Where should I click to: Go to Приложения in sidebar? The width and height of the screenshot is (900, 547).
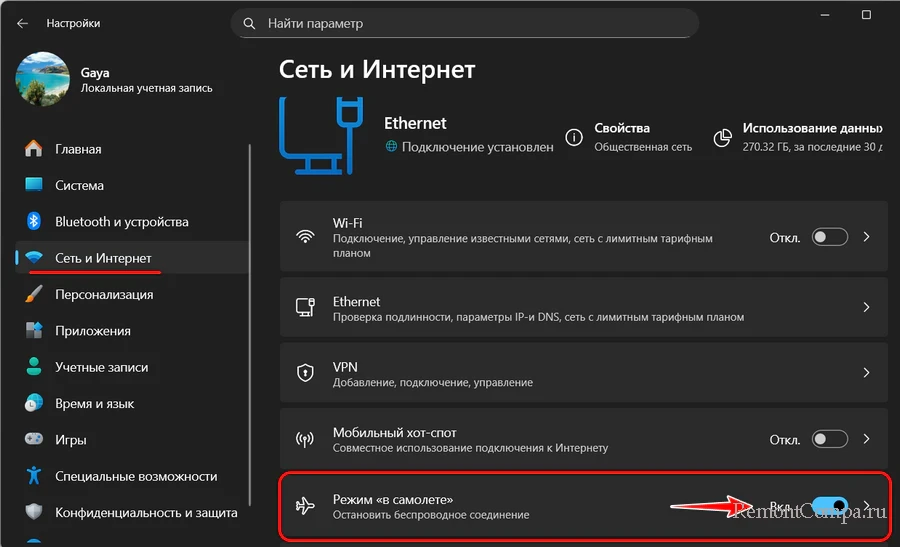92,331
